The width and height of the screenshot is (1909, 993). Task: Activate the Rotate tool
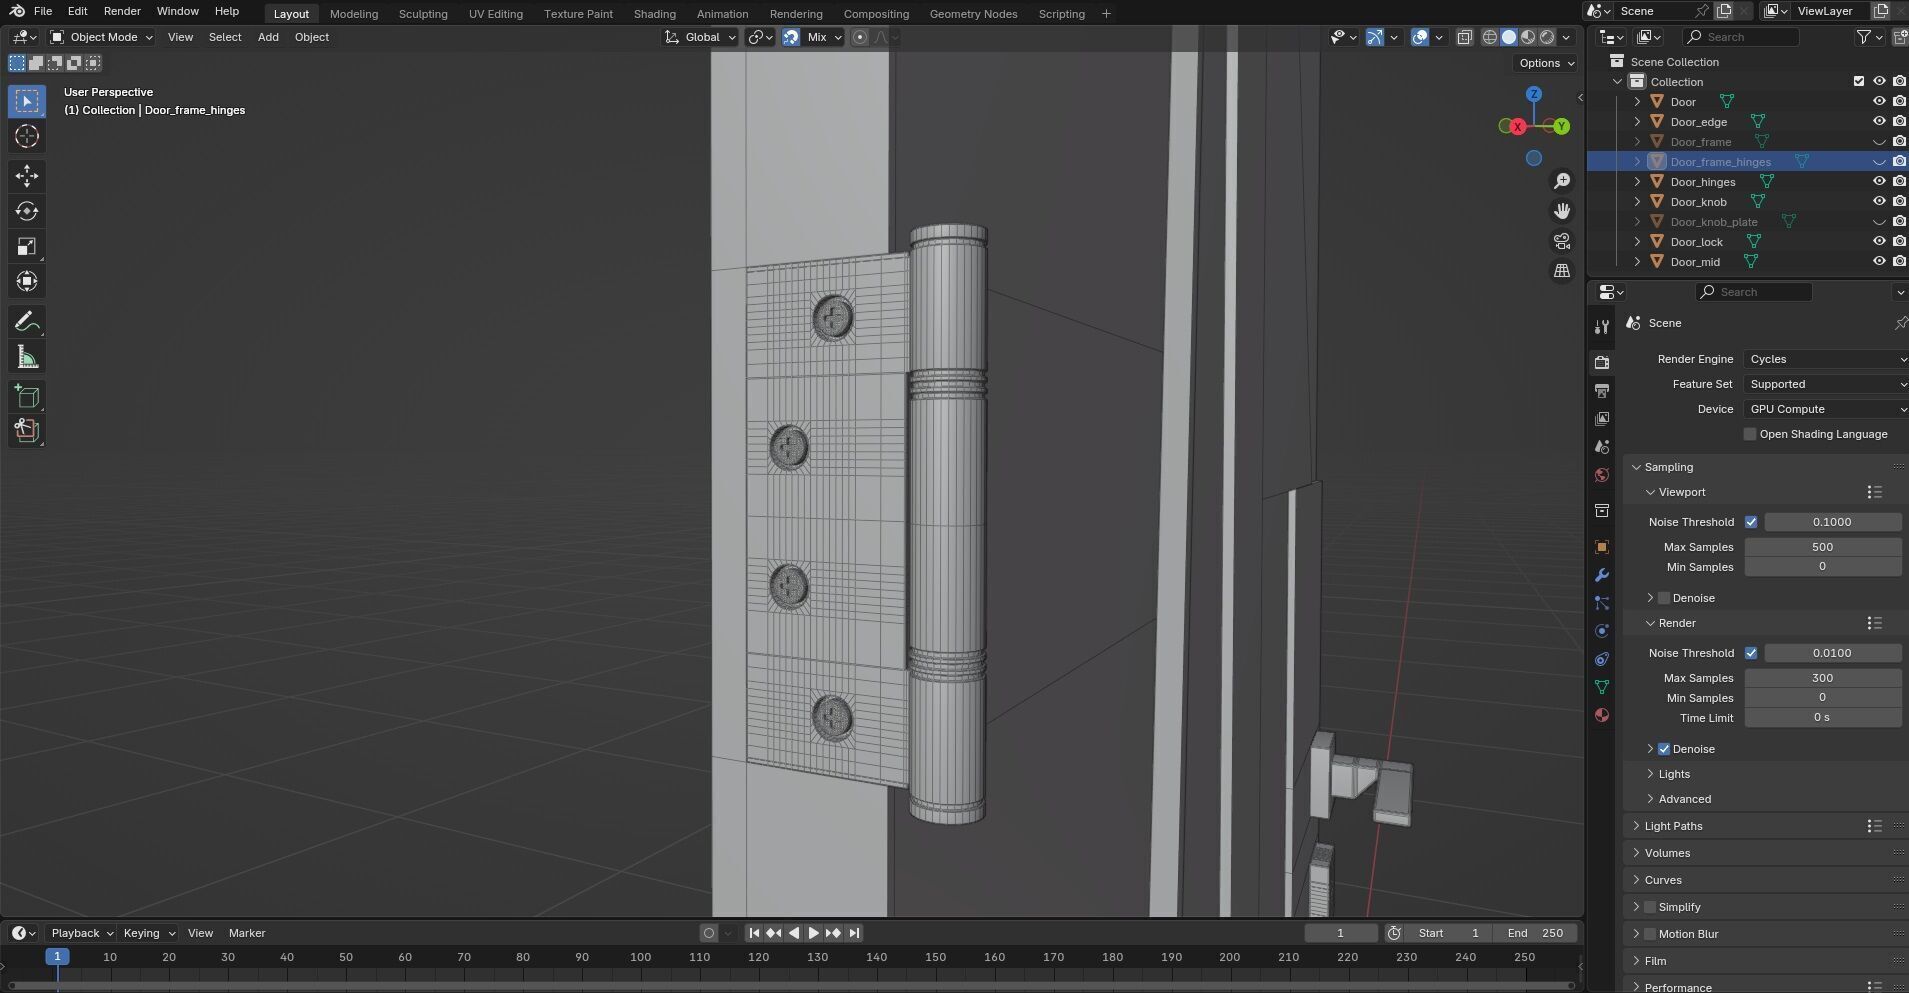(27, 211)
